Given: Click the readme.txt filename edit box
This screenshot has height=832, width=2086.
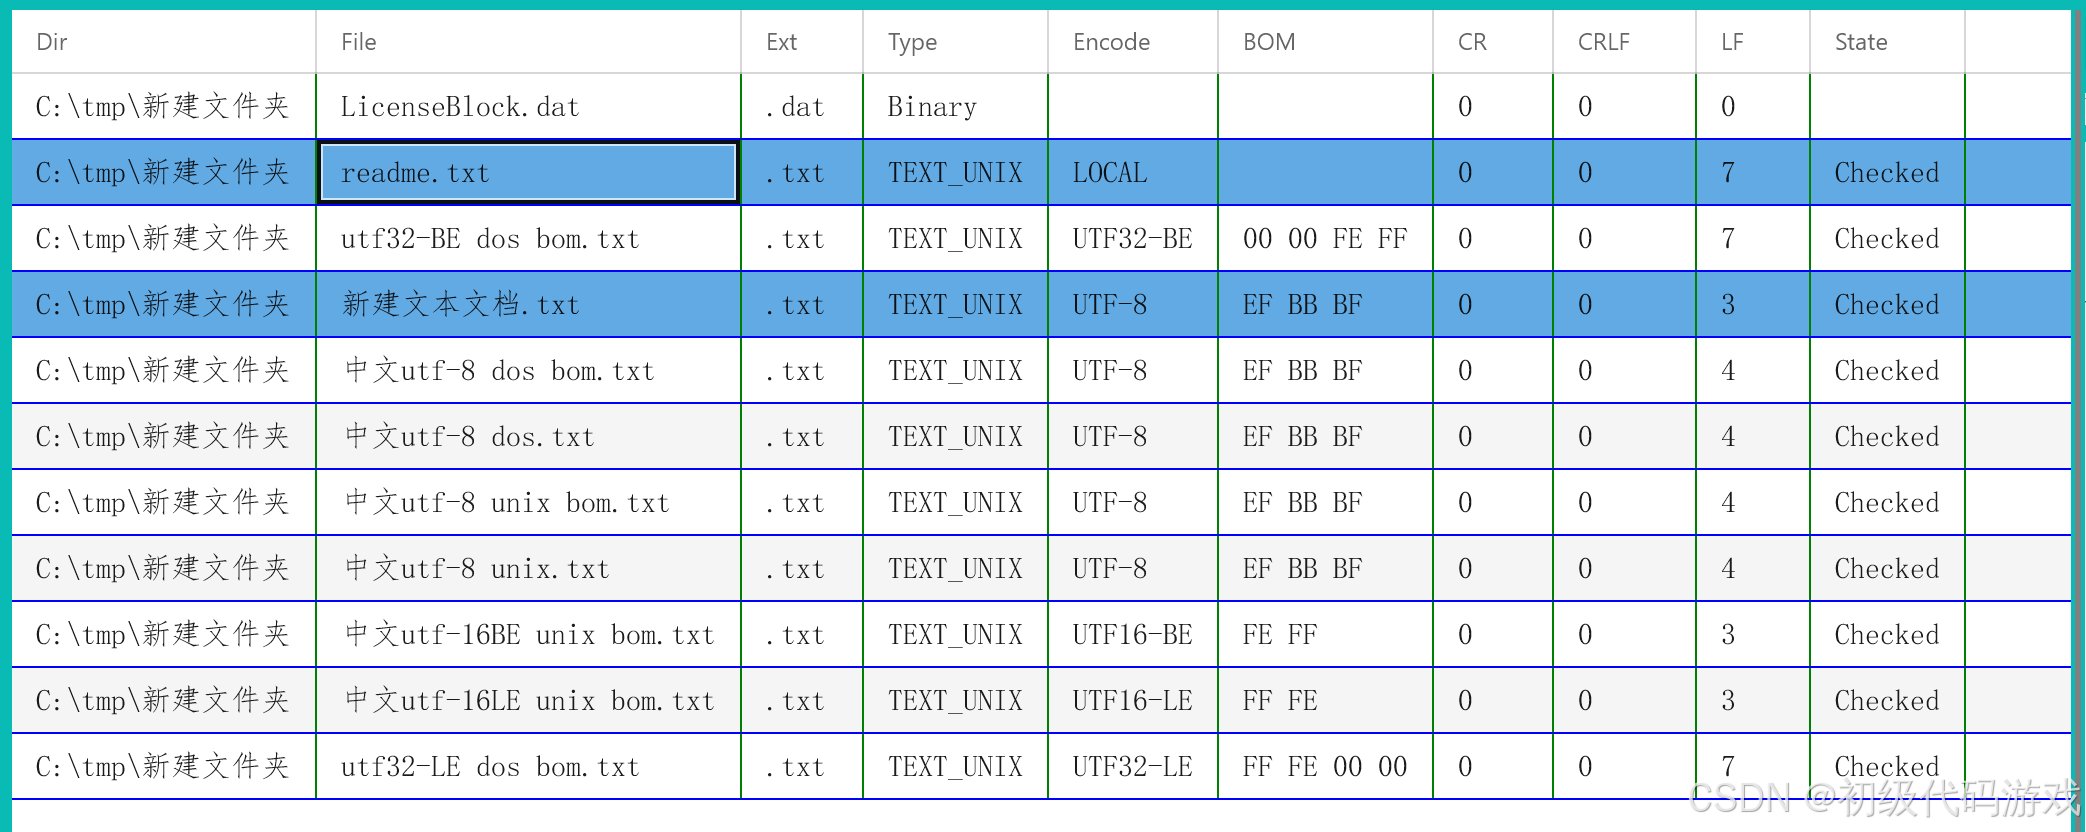Looking at the screenshot, I should coord(525,172).
